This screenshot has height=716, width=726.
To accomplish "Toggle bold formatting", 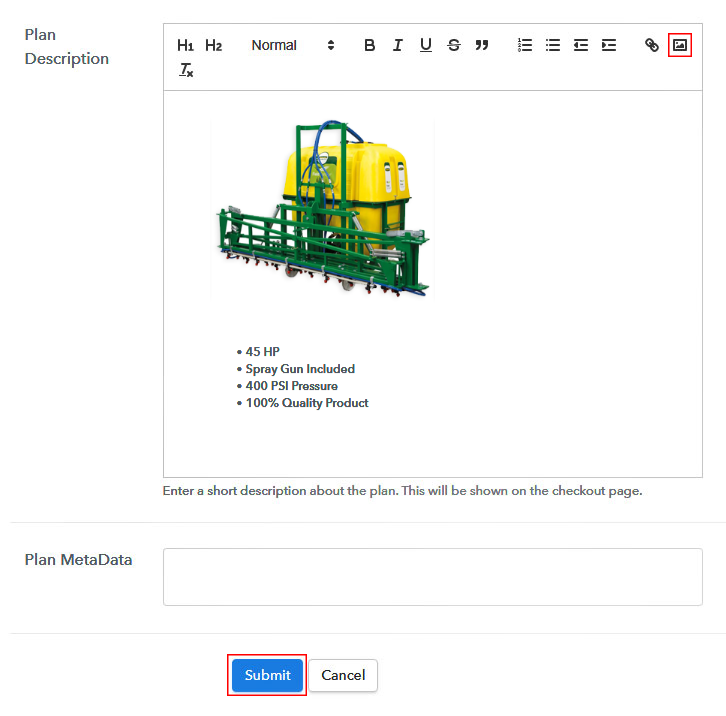I will (x=369, y=45).
